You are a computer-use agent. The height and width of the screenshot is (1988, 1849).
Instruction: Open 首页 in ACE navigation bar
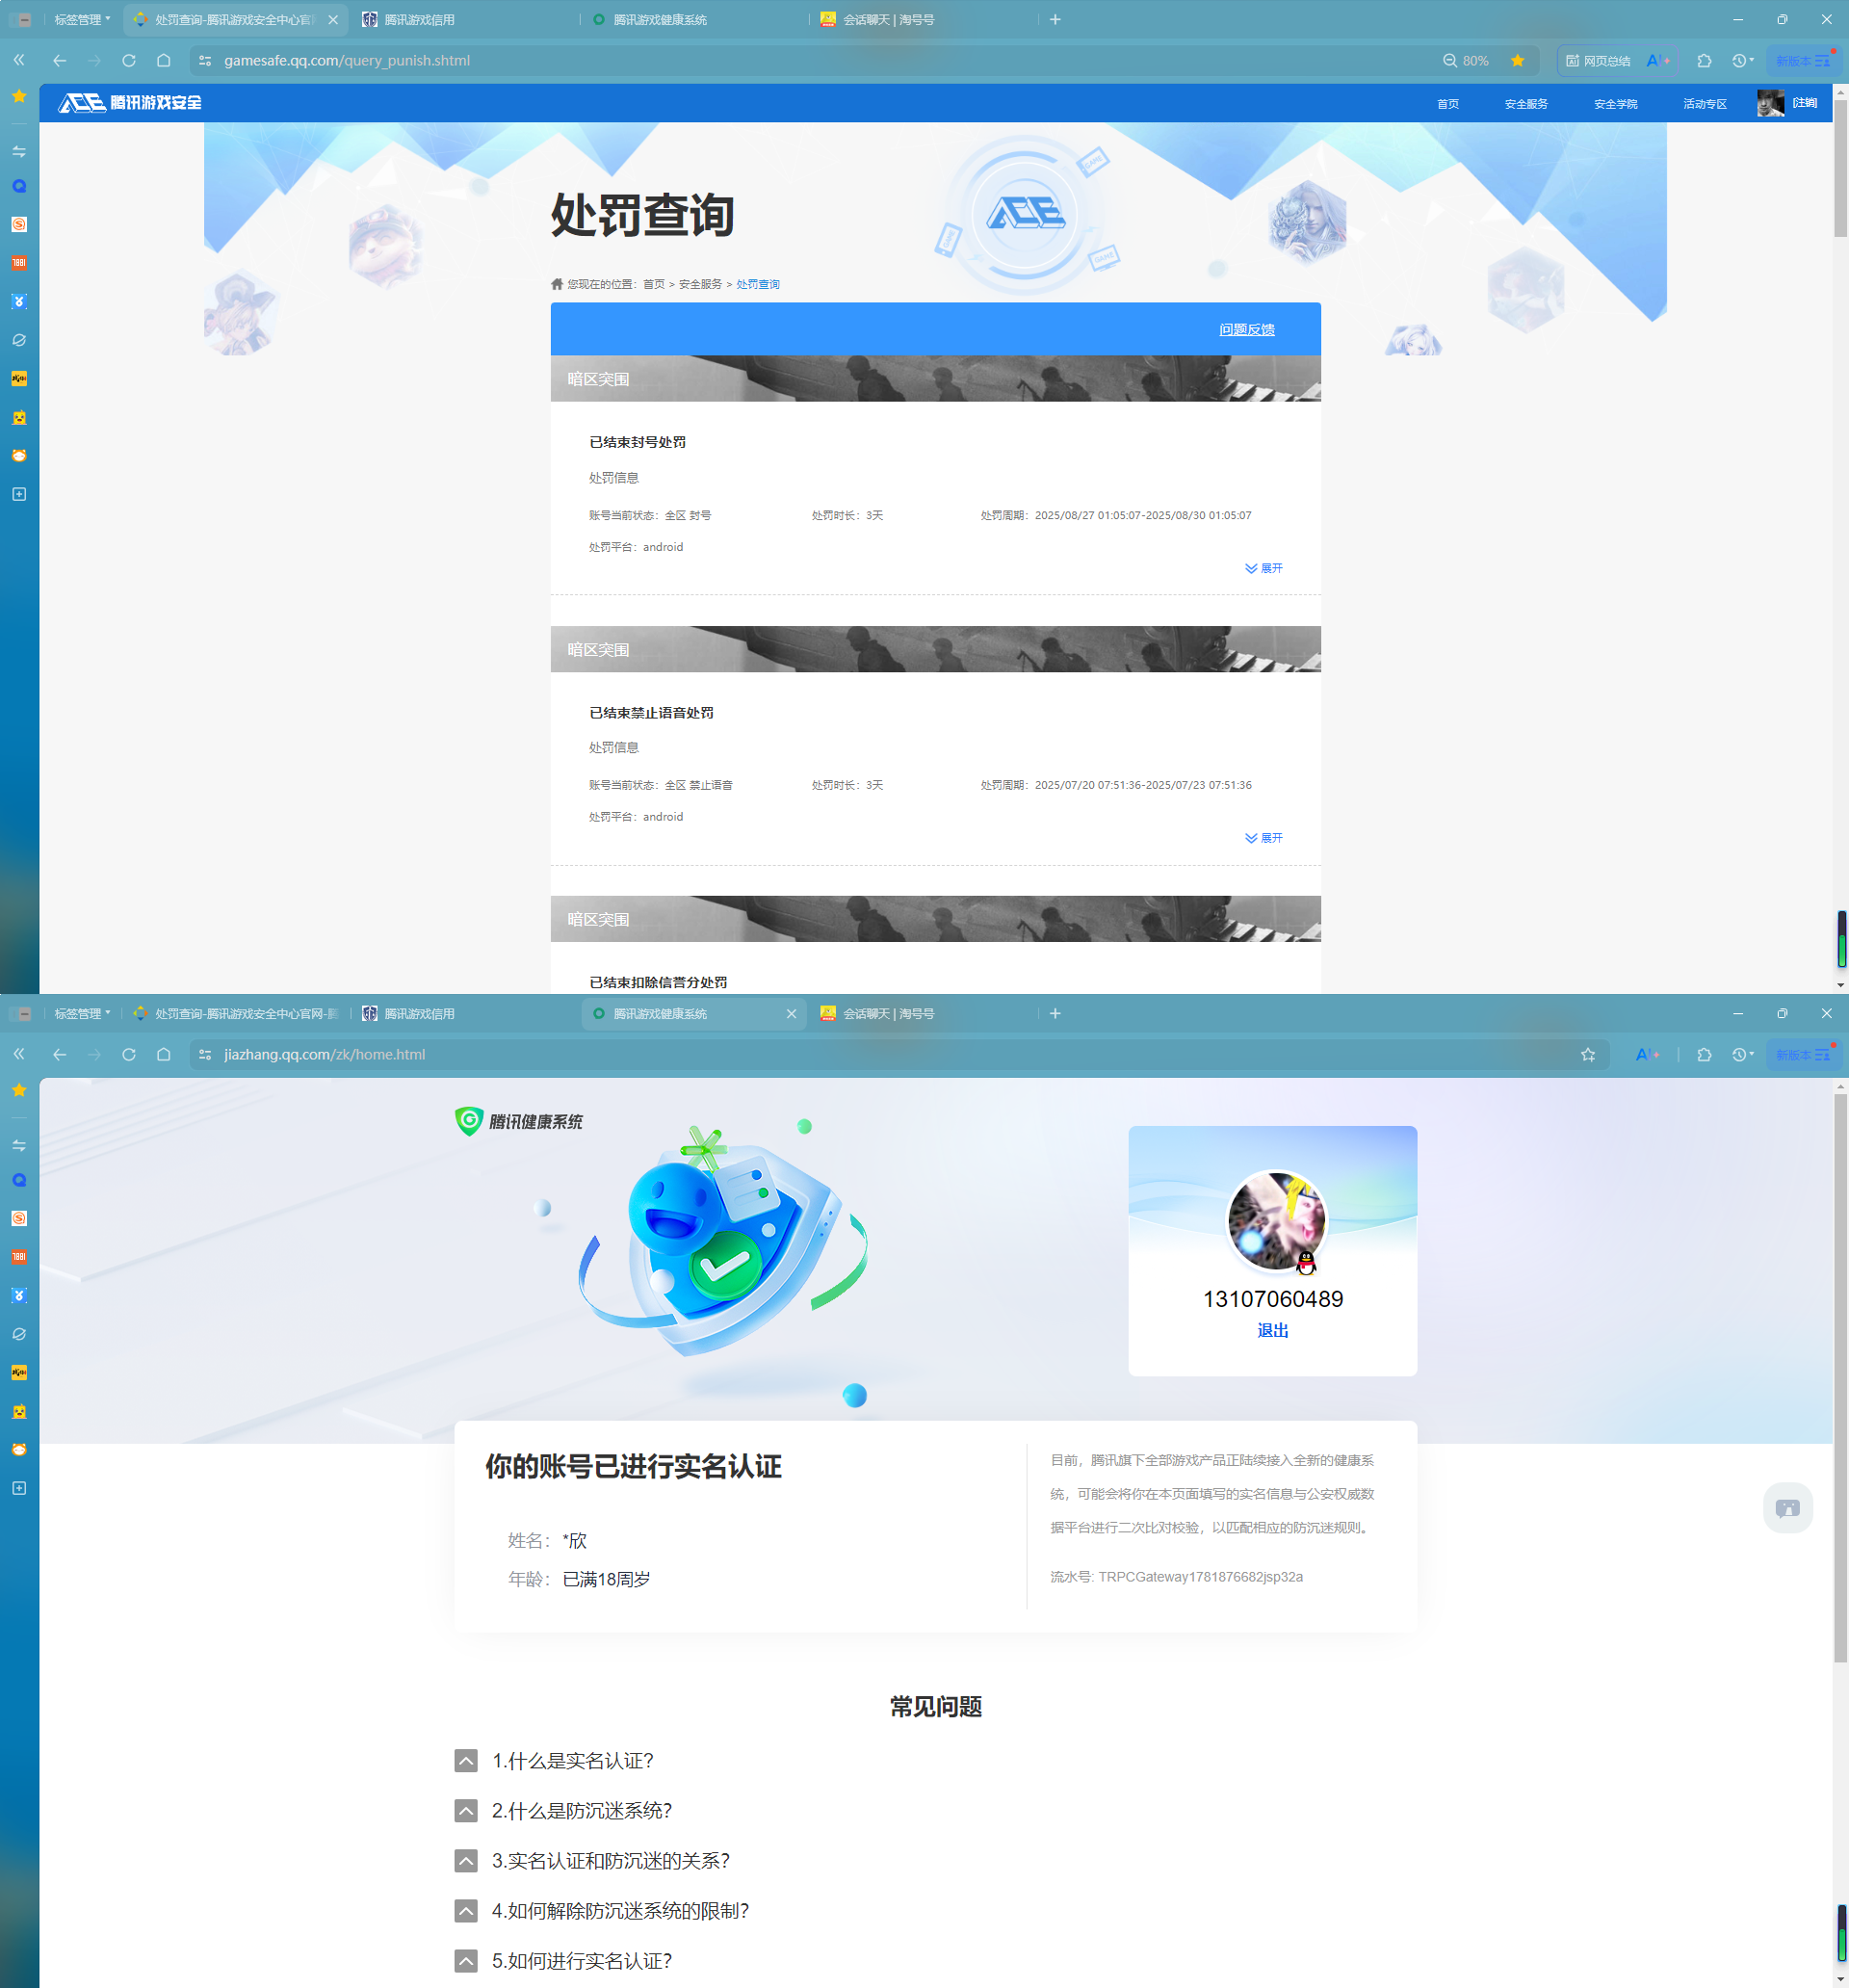click(1448, 104)
